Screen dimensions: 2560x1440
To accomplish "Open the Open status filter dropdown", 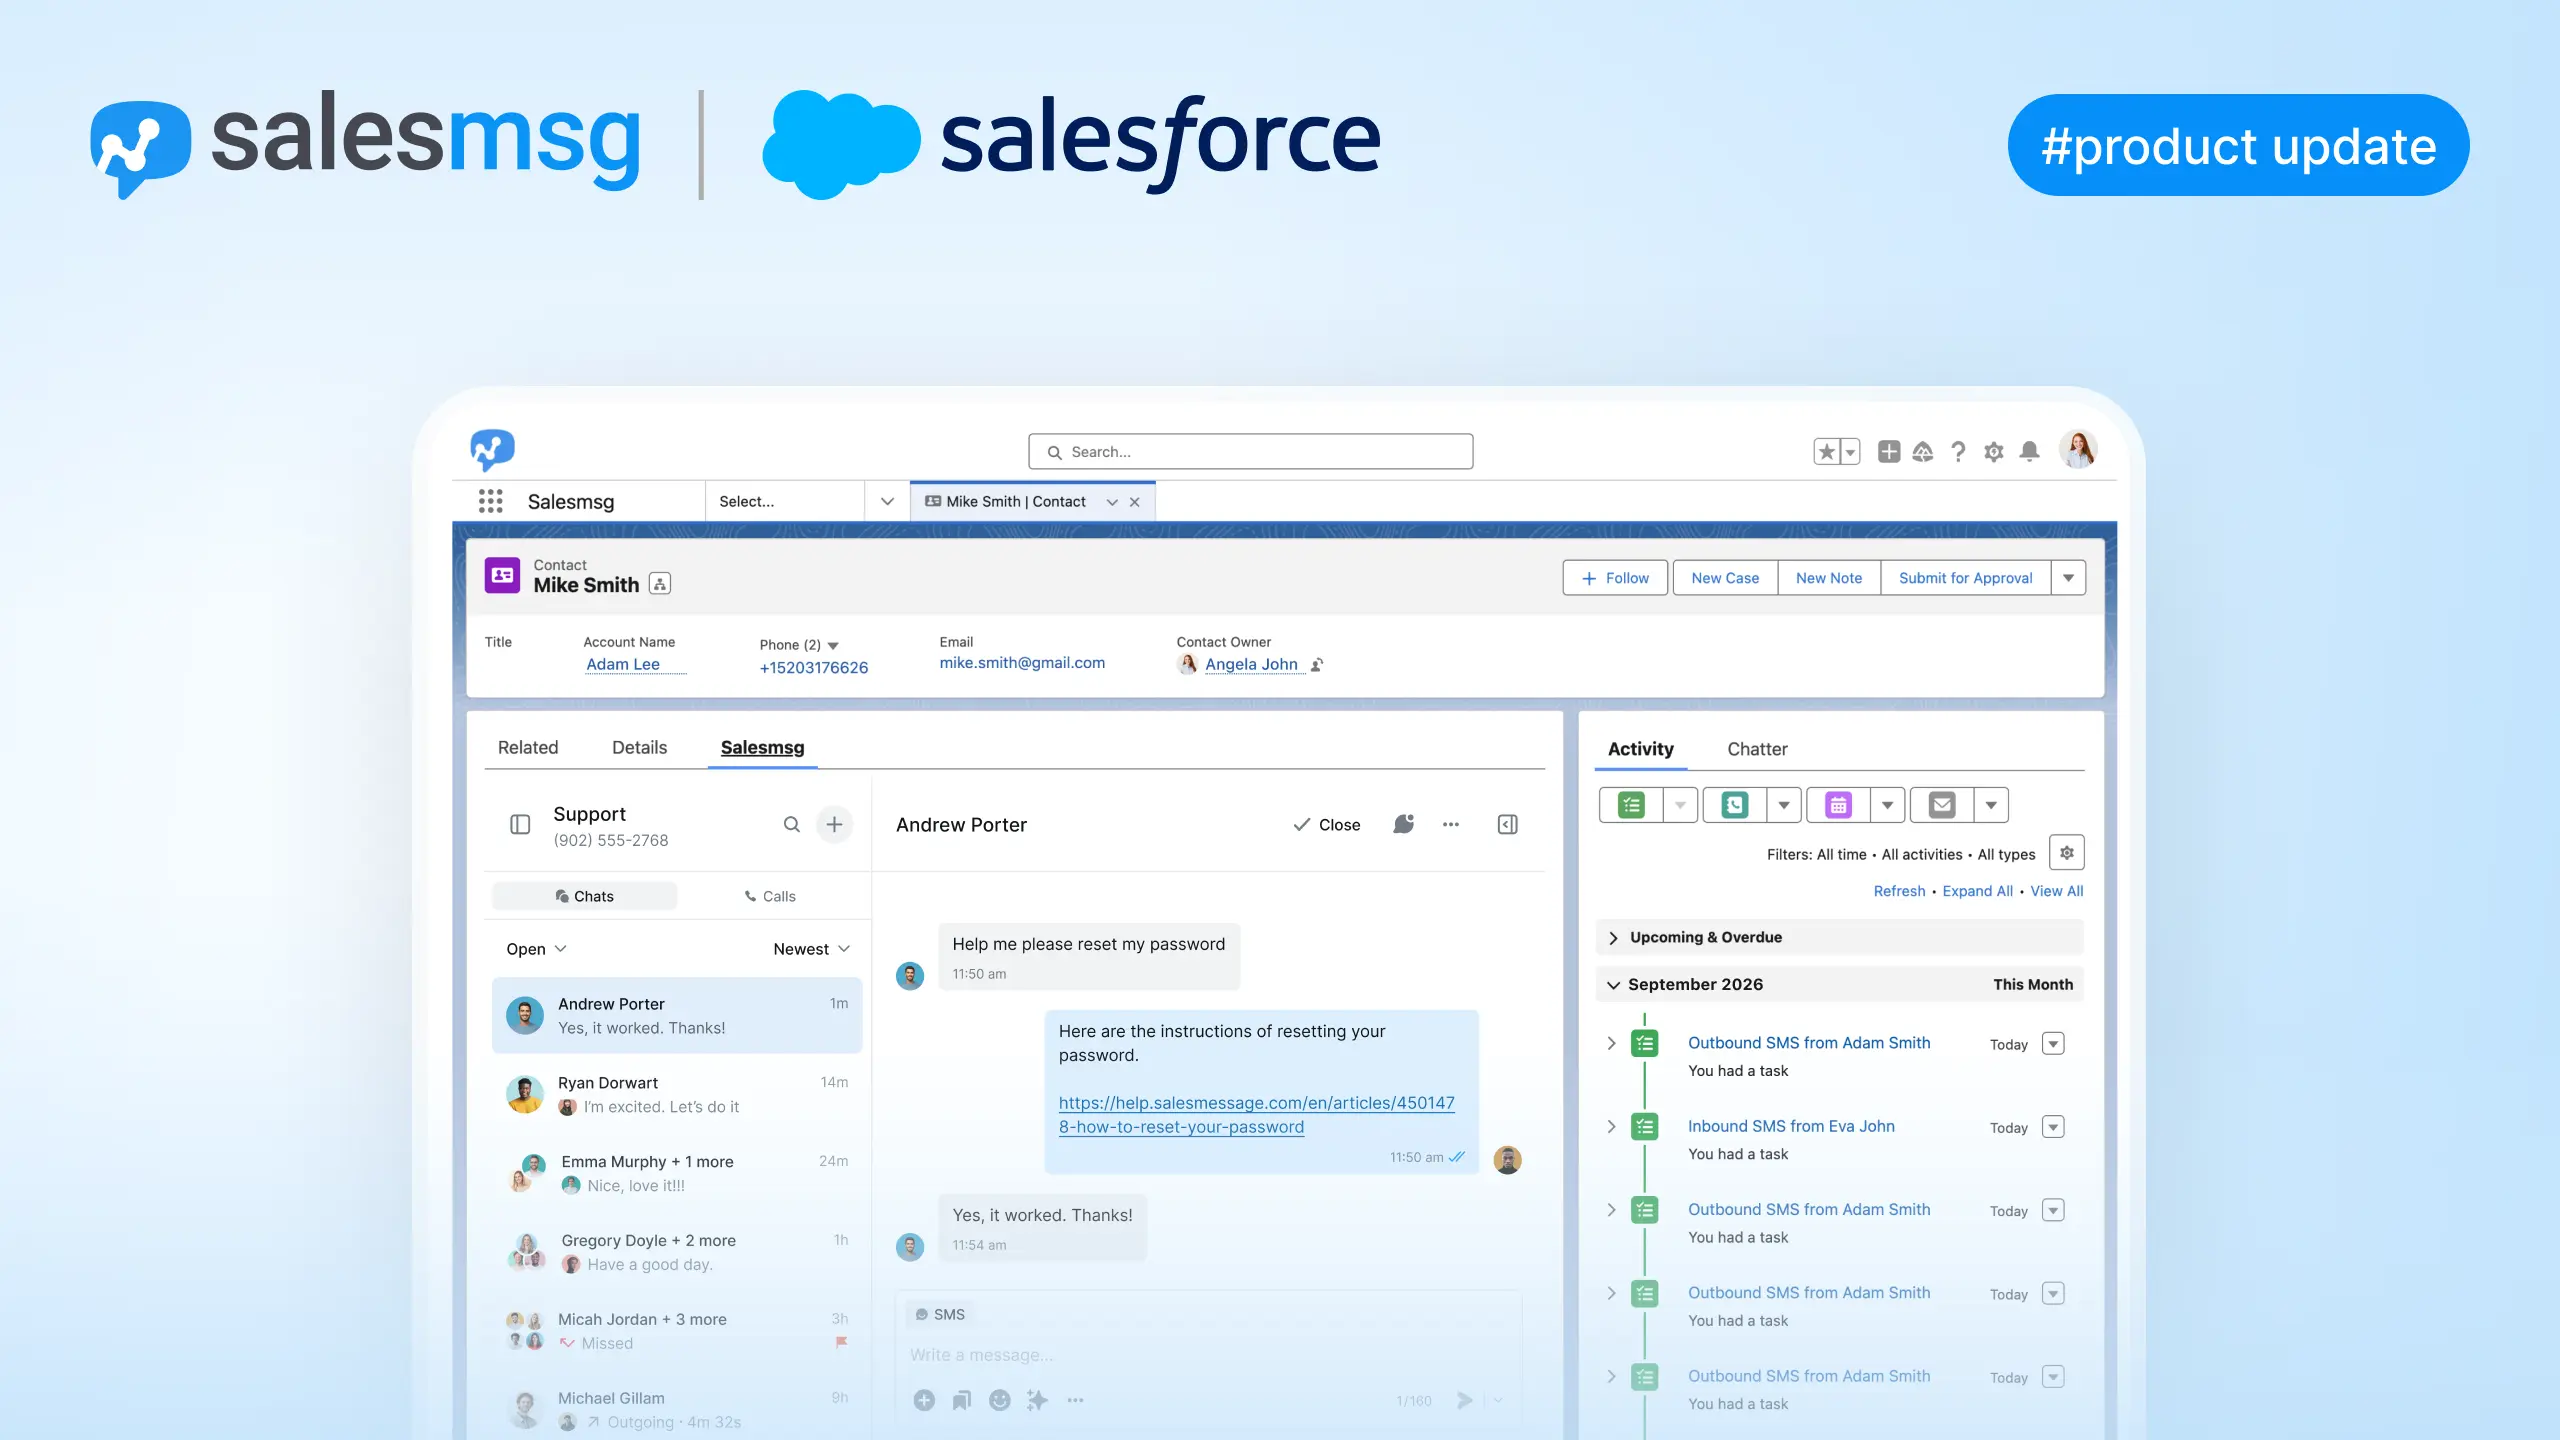I will (536, 949).
